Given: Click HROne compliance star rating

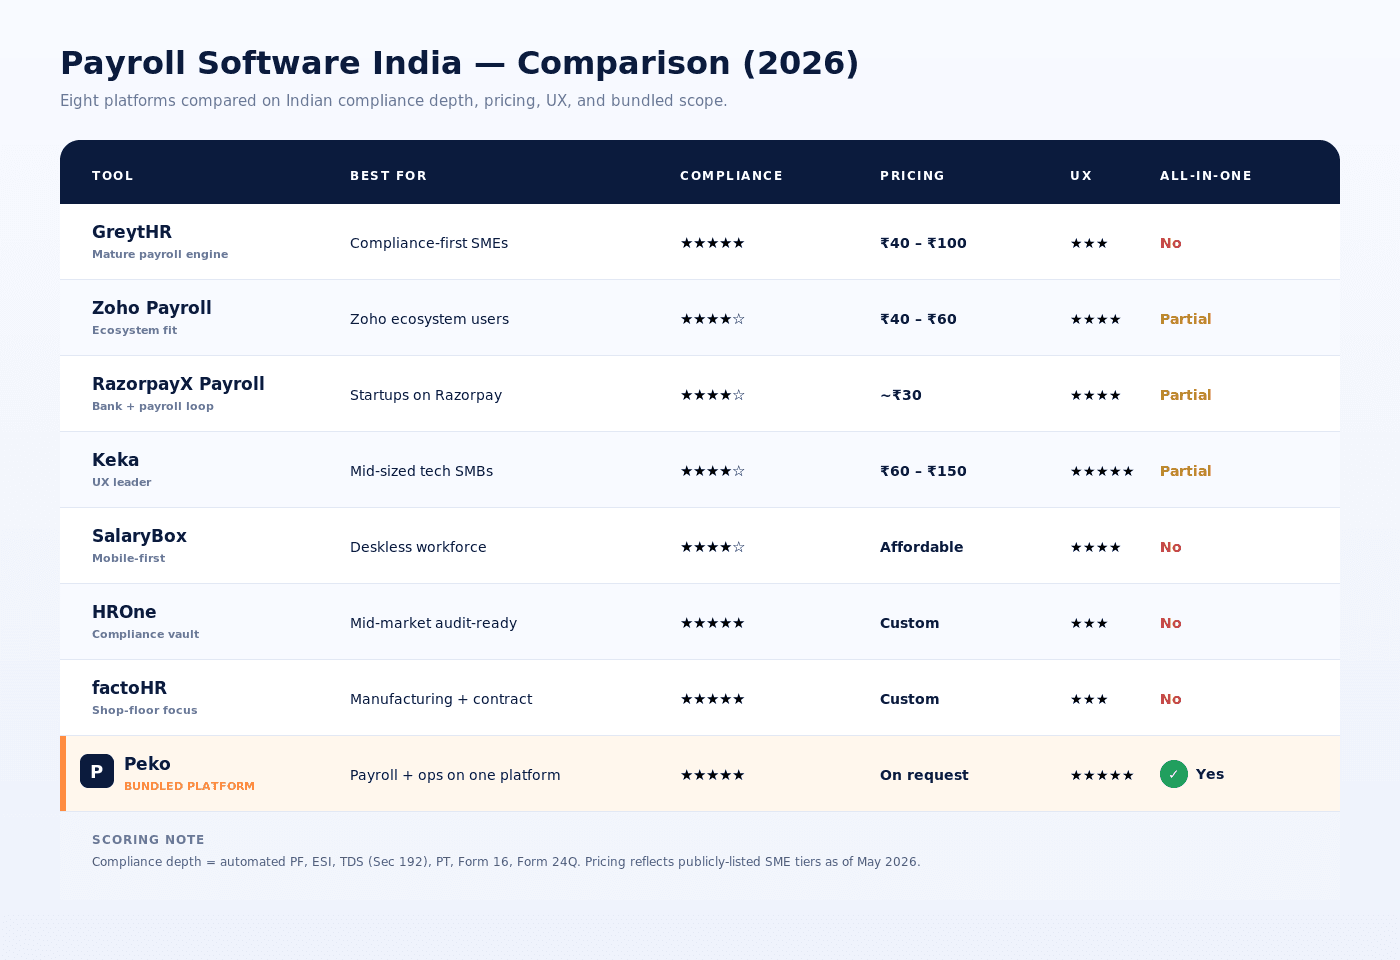Looking at the screenshot, I should [x=712, y=623].
